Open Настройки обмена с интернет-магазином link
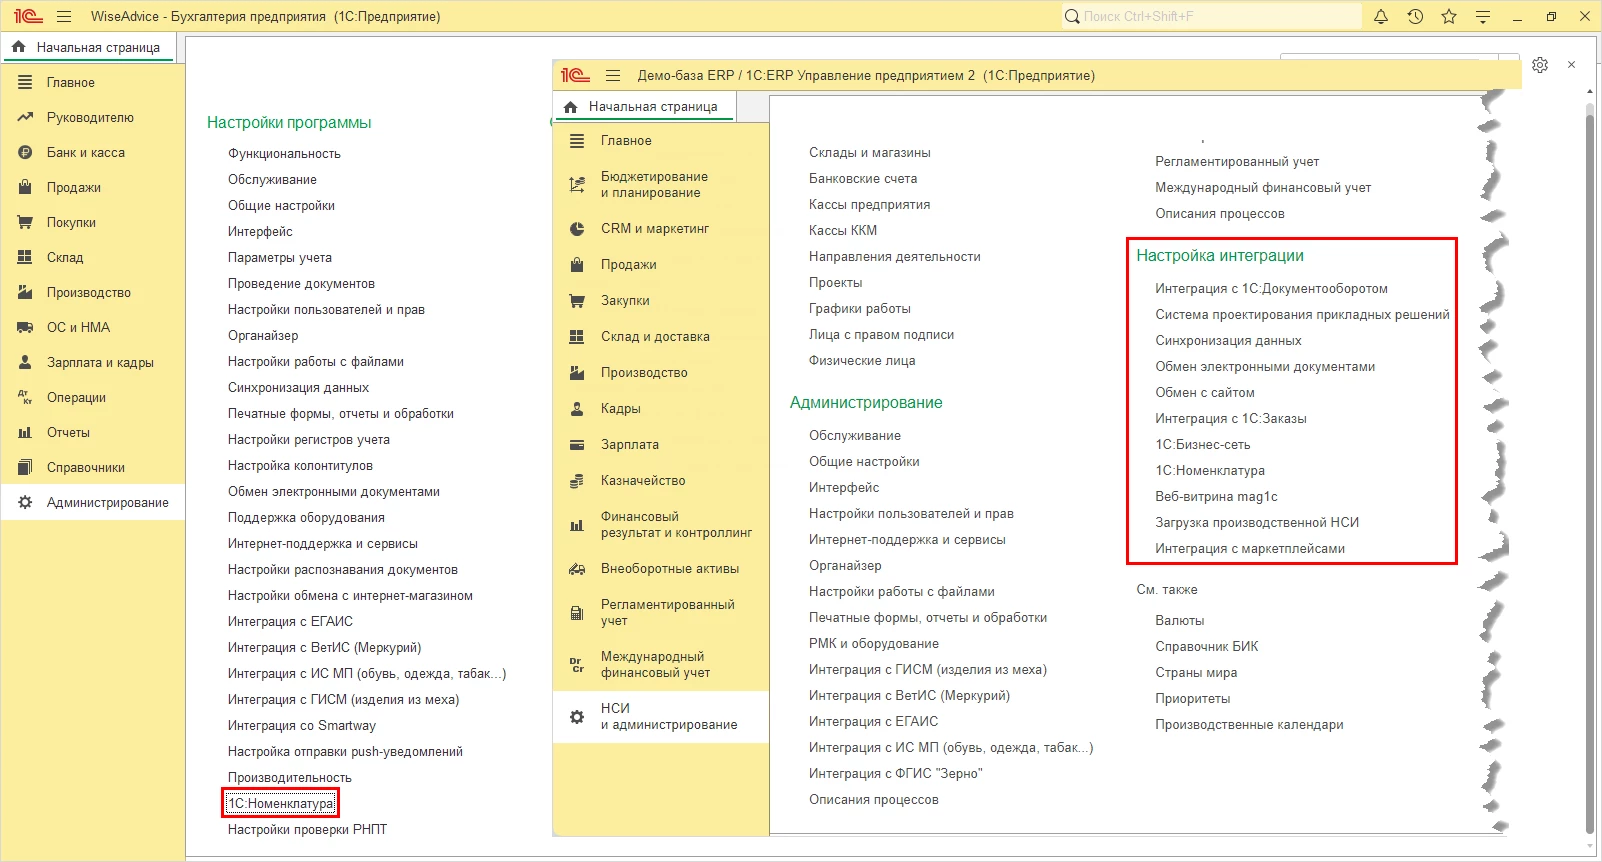 coord(350,596)
